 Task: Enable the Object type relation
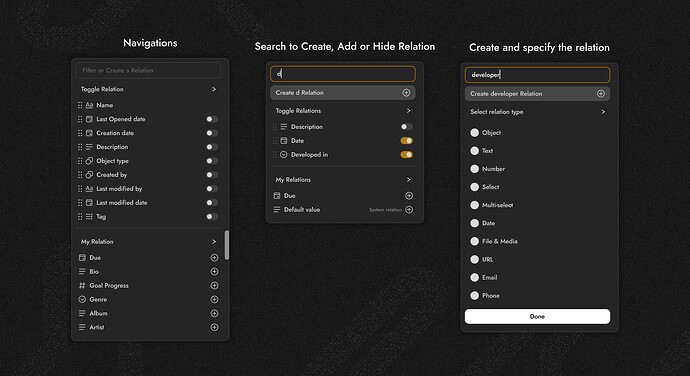point(212,161)
